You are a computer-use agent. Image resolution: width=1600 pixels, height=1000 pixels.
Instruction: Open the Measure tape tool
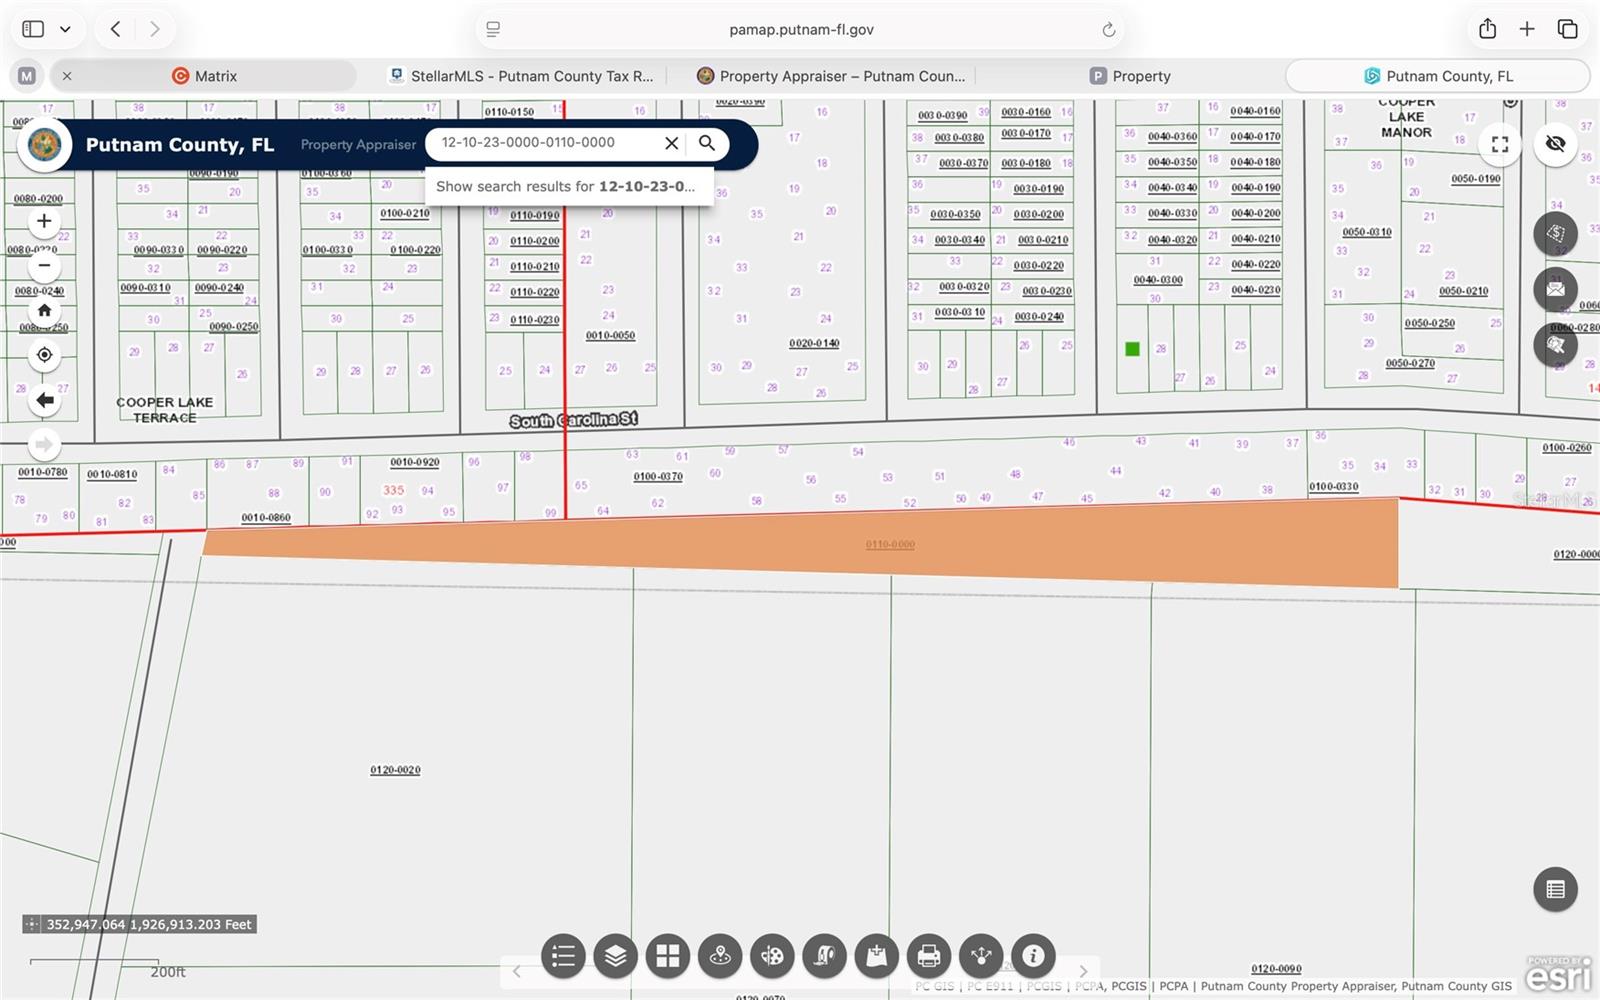(x=824, y=956)
